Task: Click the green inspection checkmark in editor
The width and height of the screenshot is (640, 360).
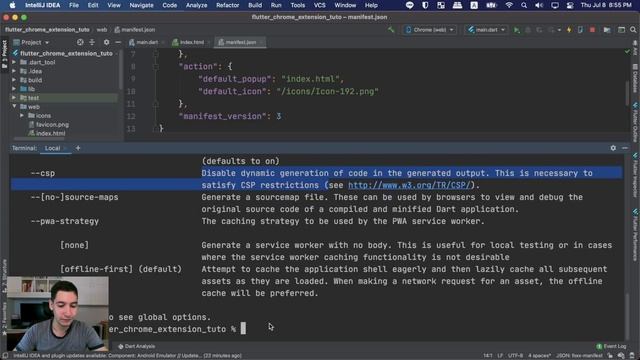Action: coord(627,51)
